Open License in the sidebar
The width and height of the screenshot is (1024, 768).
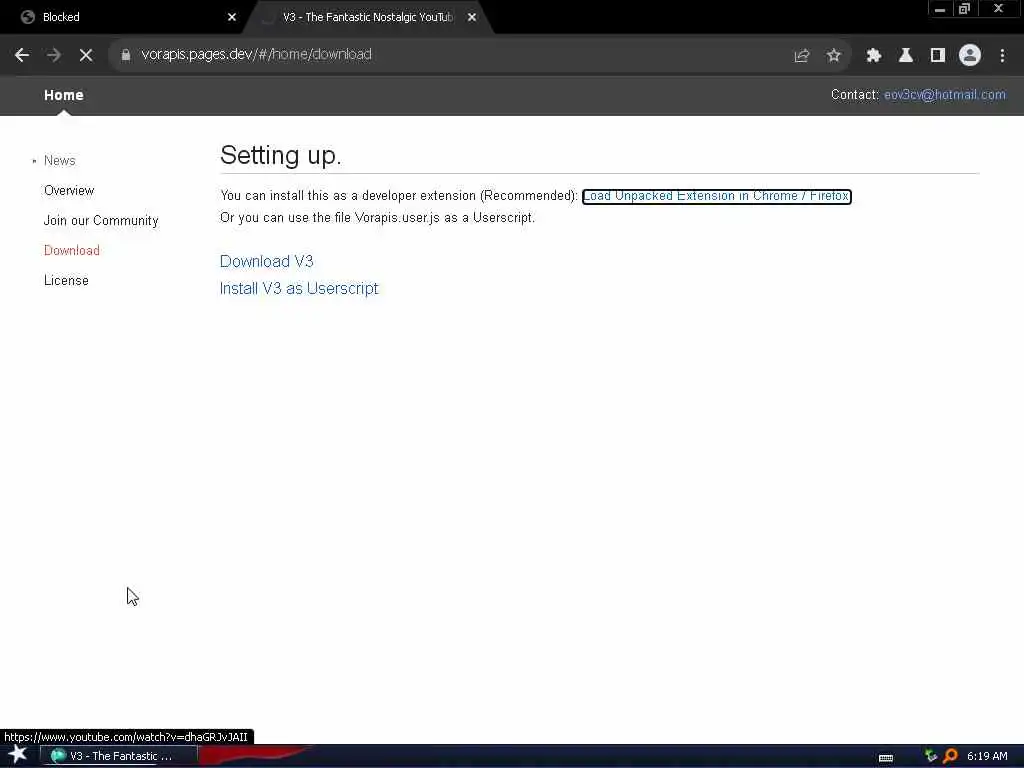pos(66,281)
